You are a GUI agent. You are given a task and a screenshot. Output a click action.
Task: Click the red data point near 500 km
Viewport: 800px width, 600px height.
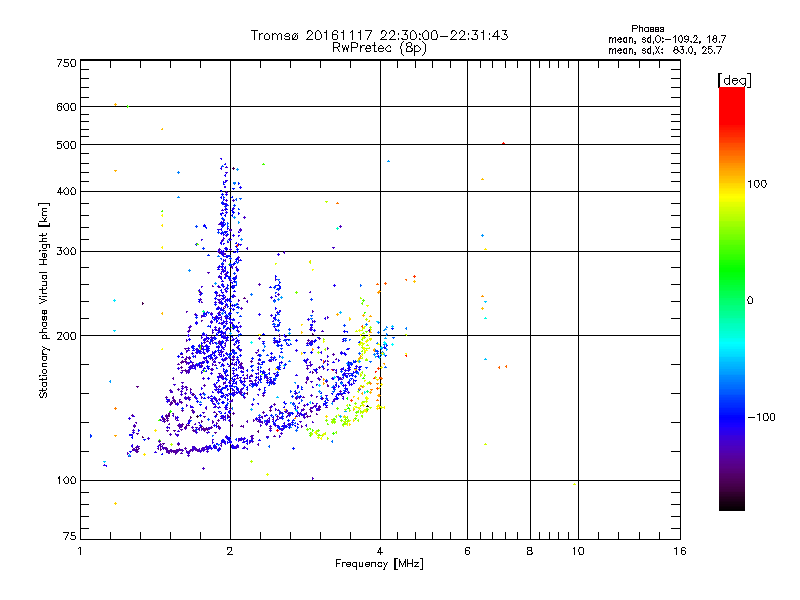(x=504, y=143)
